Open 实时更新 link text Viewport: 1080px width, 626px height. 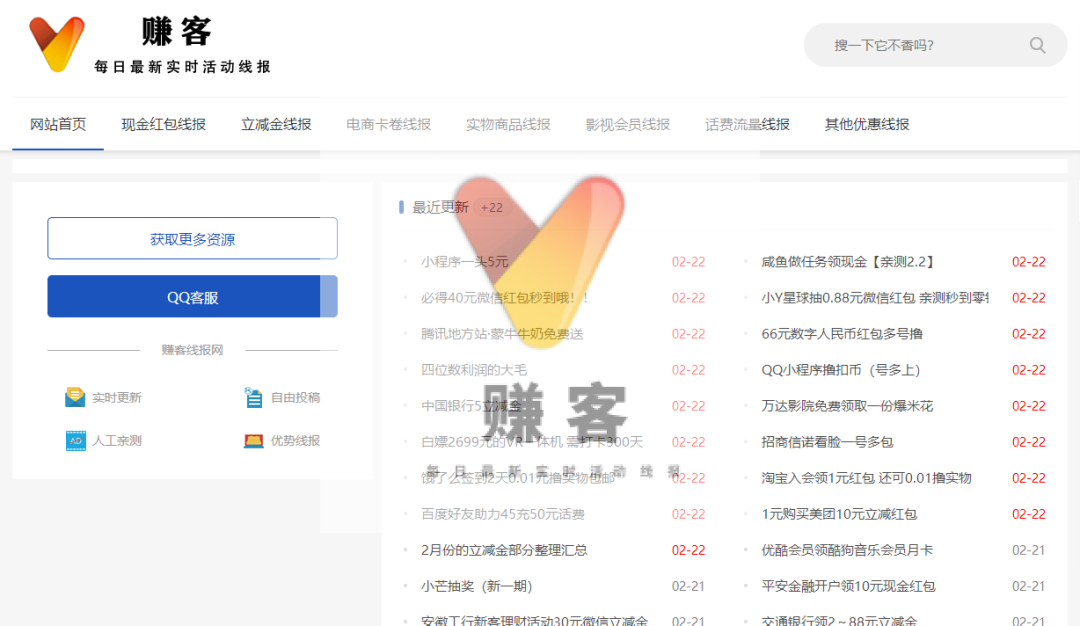(x=116, y=397)
